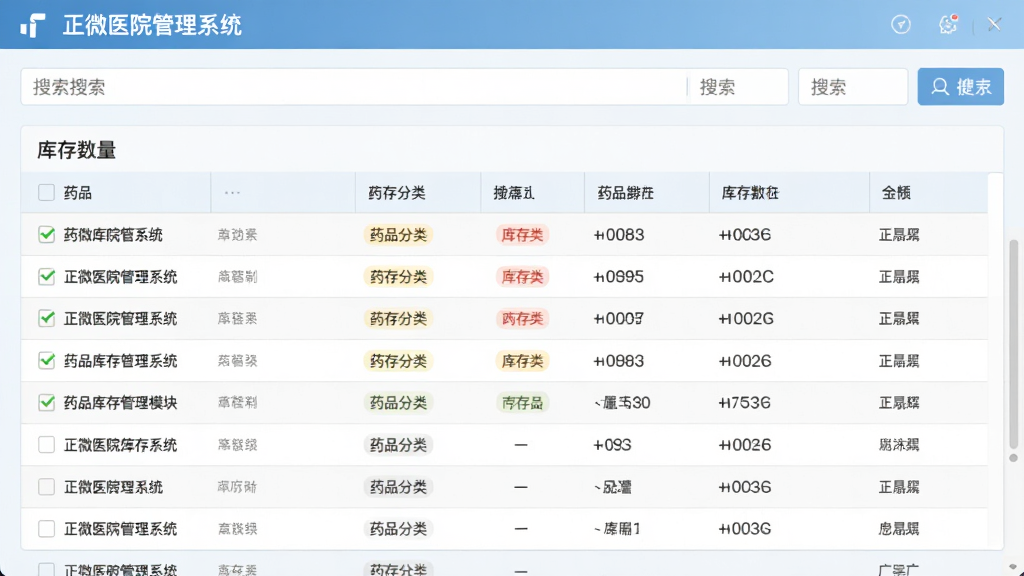Click the H7536 stock value cell
The image size is (1024, 576).
coord(744,402)
